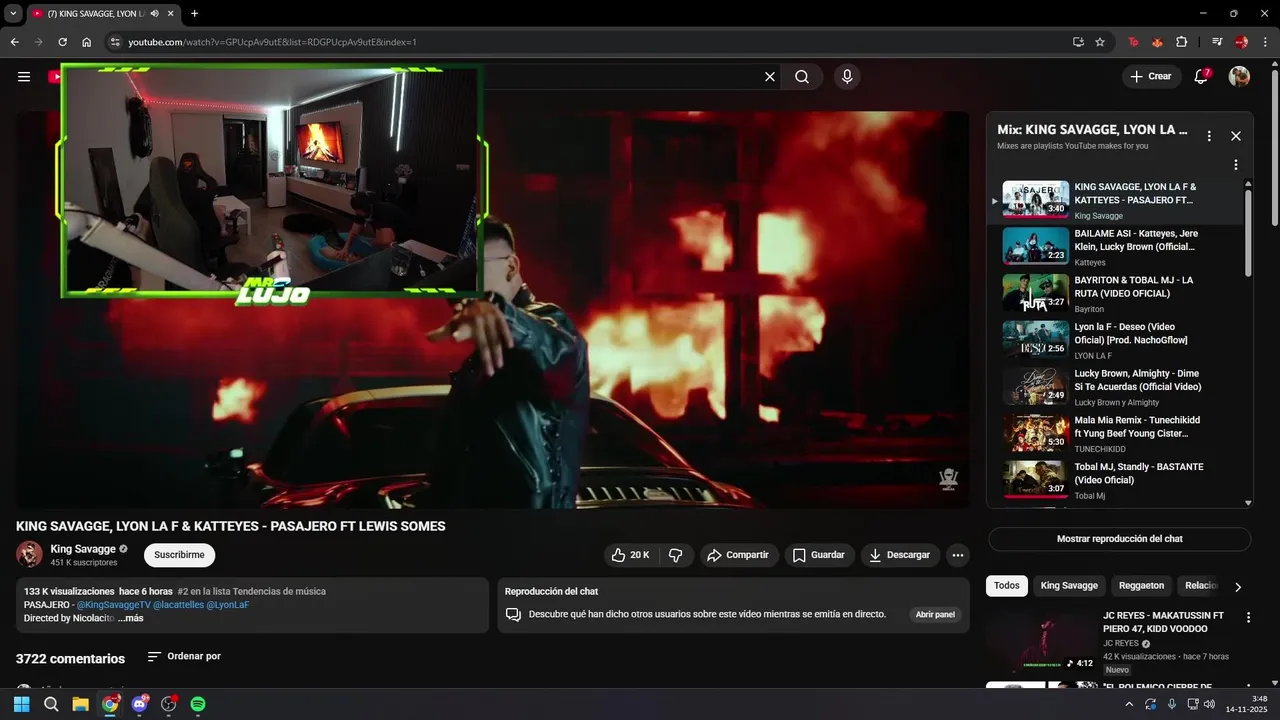Go to Chrome home page
Screen dimensions: 1280x720
pos(87,42)
